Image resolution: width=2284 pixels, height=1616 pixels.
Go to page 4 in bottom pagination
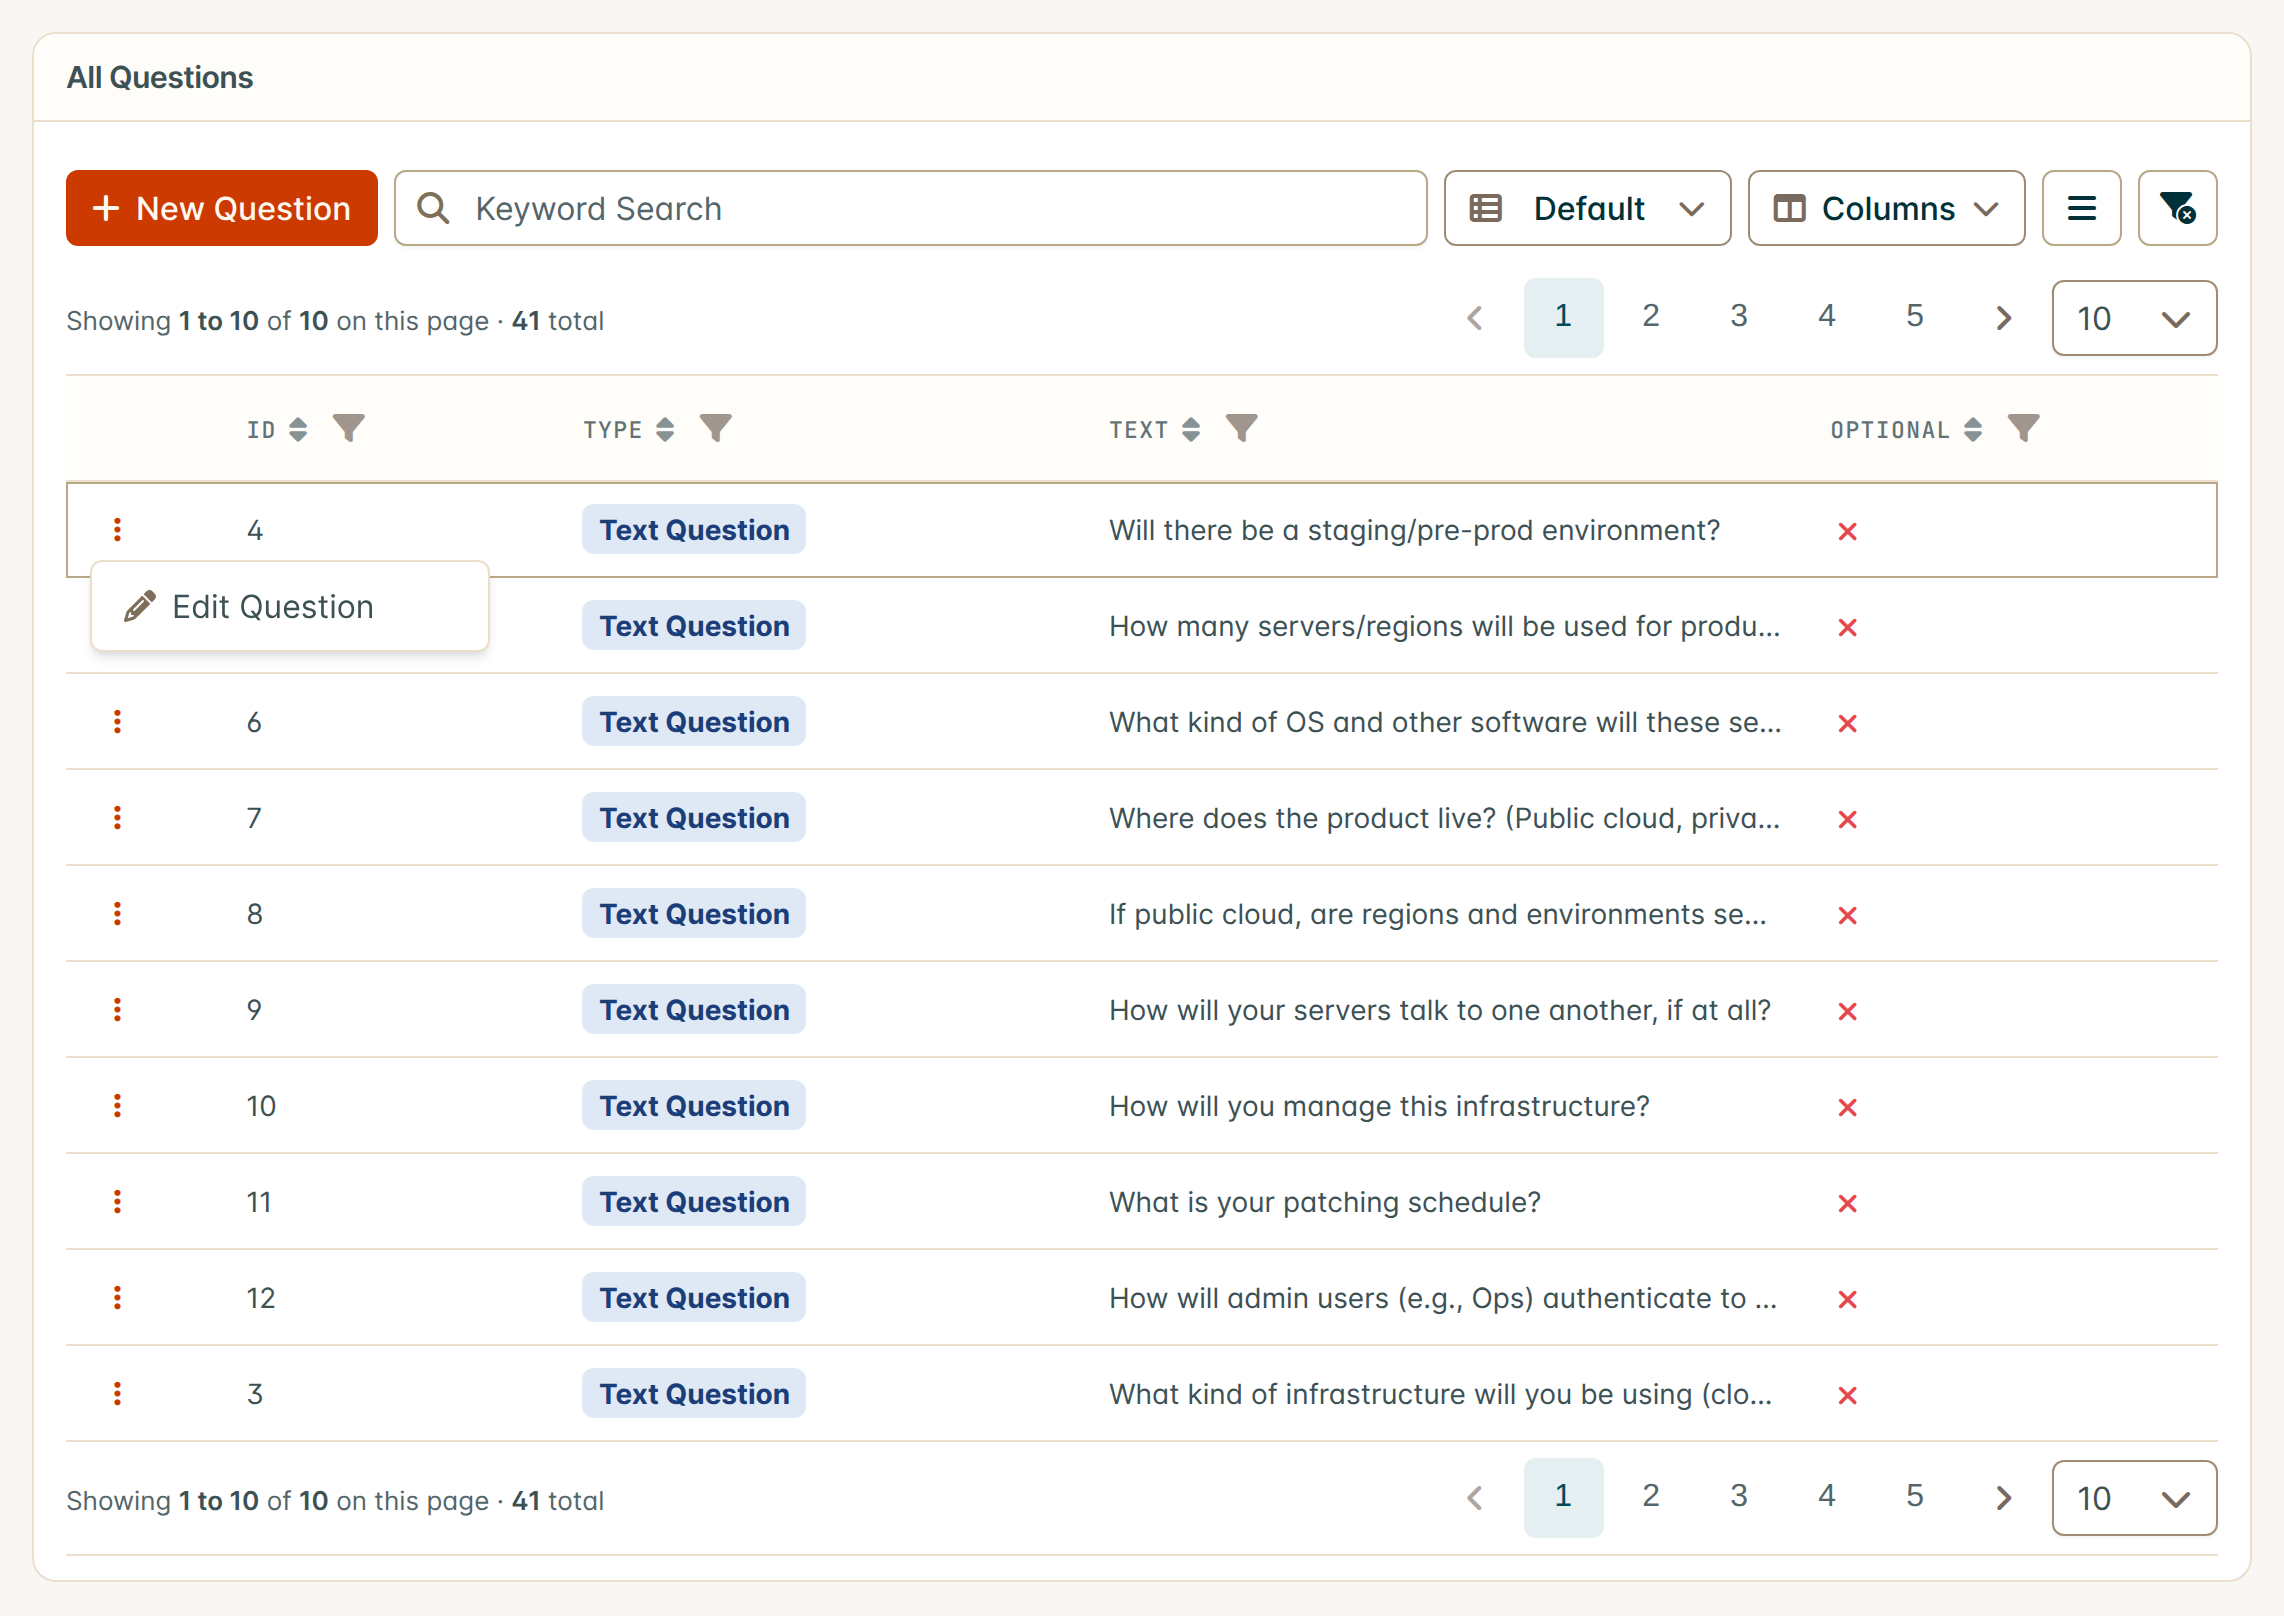1827,1497
